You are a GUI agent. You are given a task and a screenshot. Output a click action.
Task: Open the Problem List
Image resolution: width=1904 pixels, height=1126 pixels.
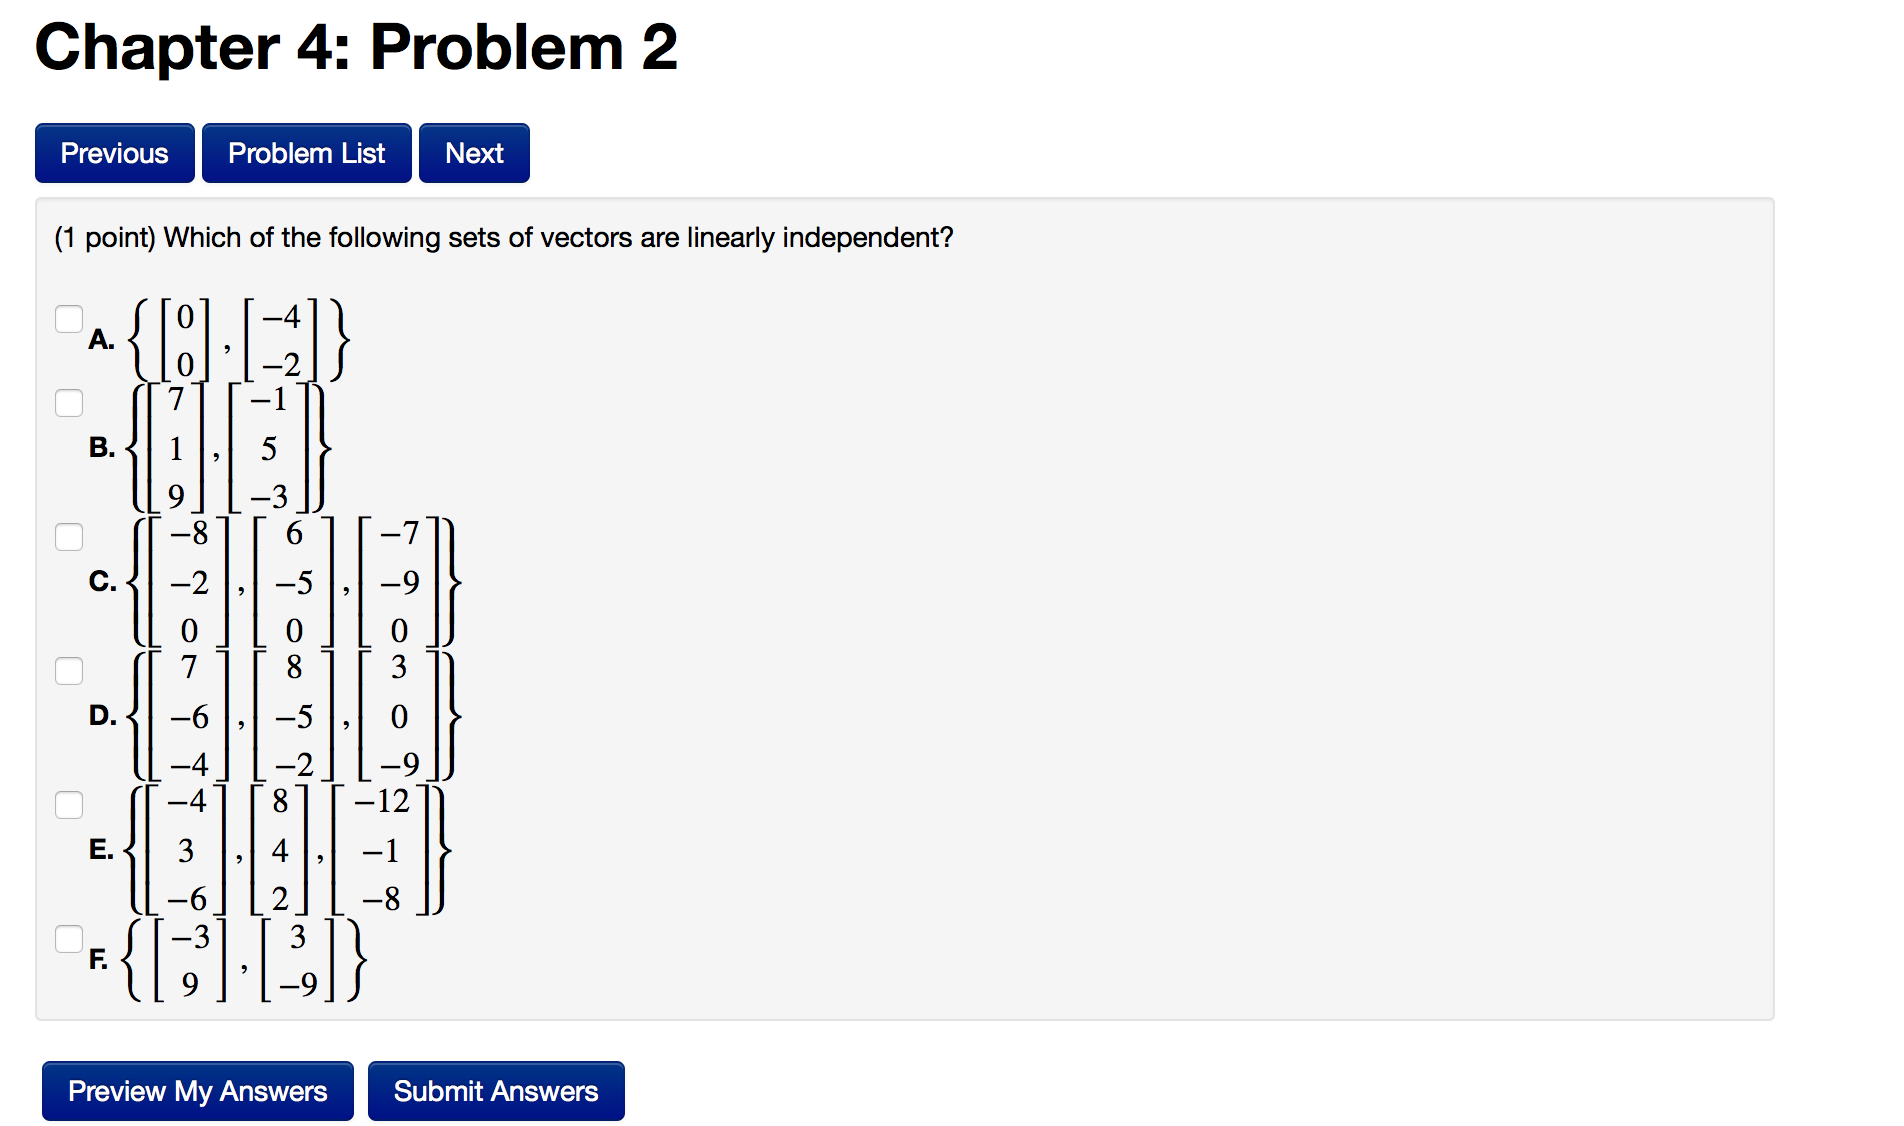306,153
